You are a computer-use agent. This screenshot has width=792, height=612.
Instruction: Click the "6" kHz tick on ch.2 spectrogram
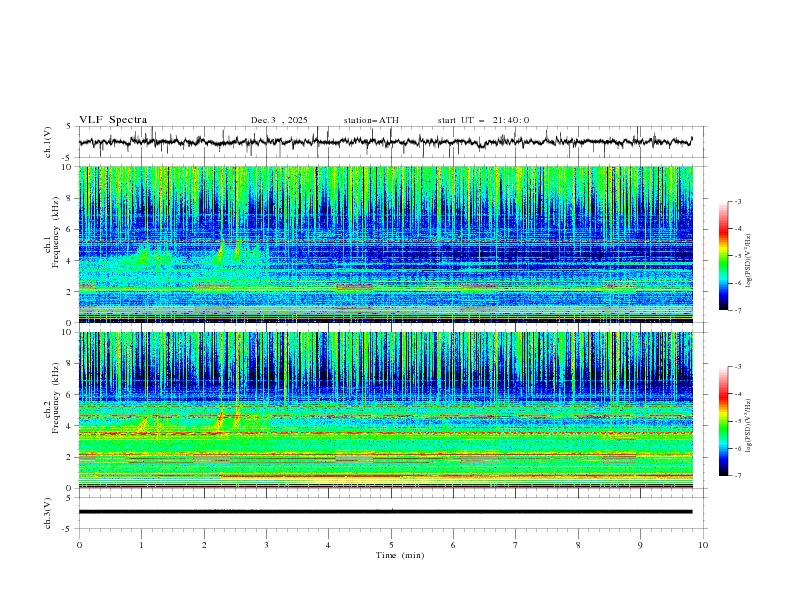click(x=70, y=395)
